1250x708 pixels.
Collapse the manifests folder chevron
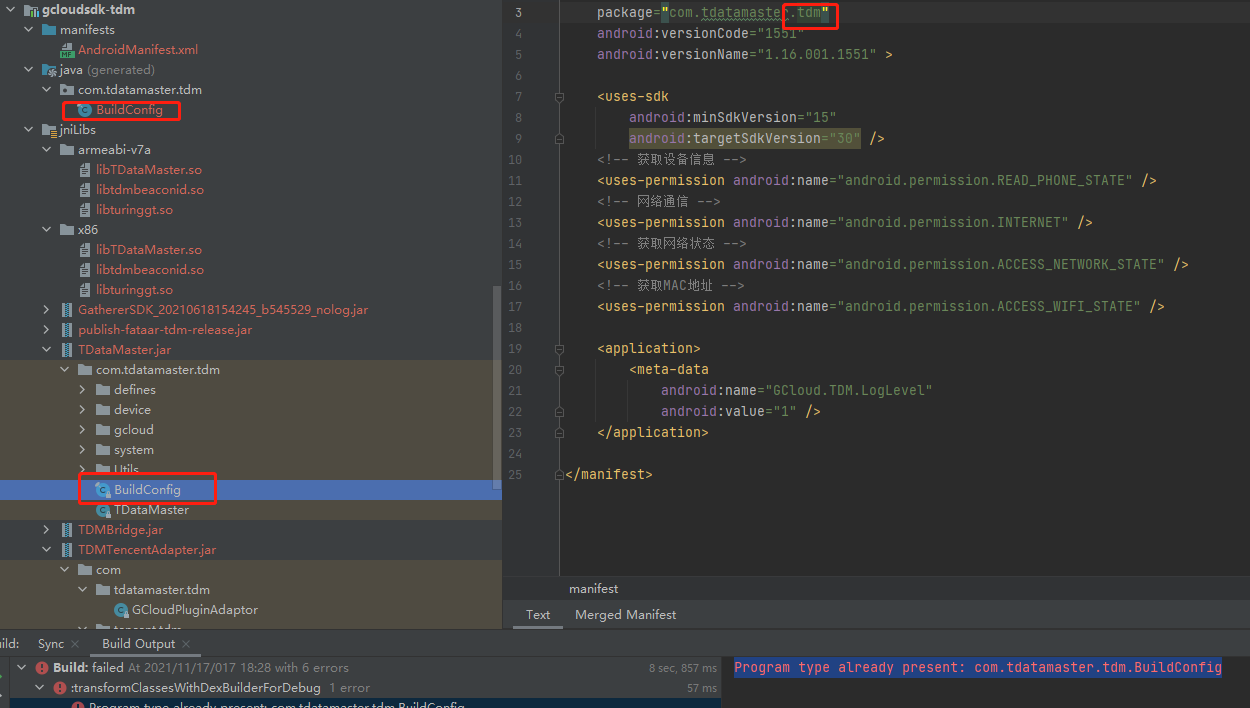pyautogui.click(x=29, y=30)
